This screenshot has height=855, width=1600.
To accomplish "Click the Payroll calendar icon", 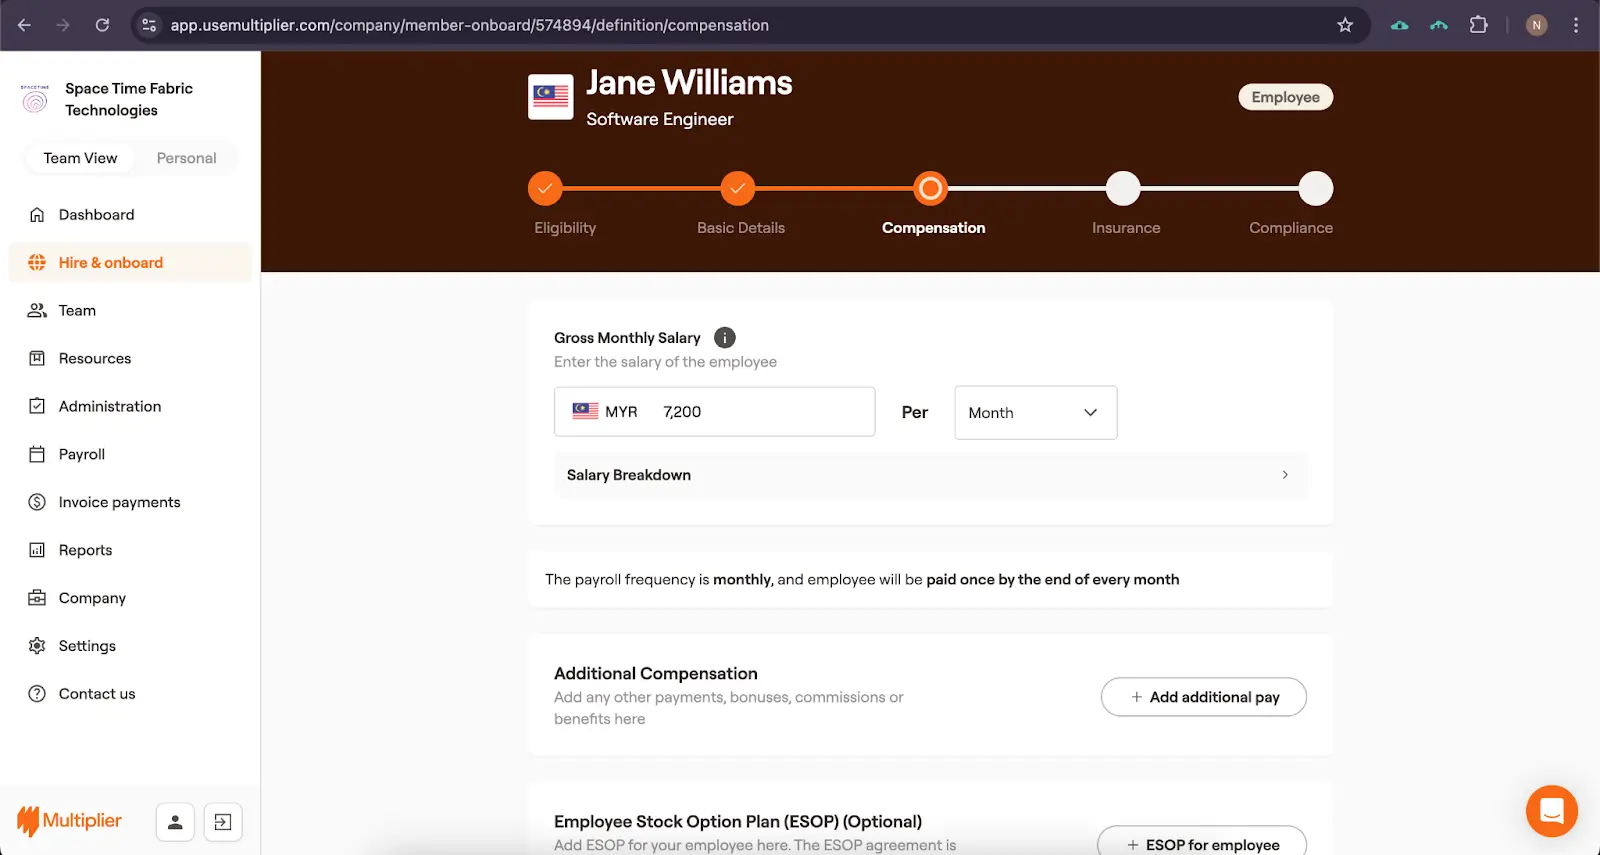I will (37, 455).
